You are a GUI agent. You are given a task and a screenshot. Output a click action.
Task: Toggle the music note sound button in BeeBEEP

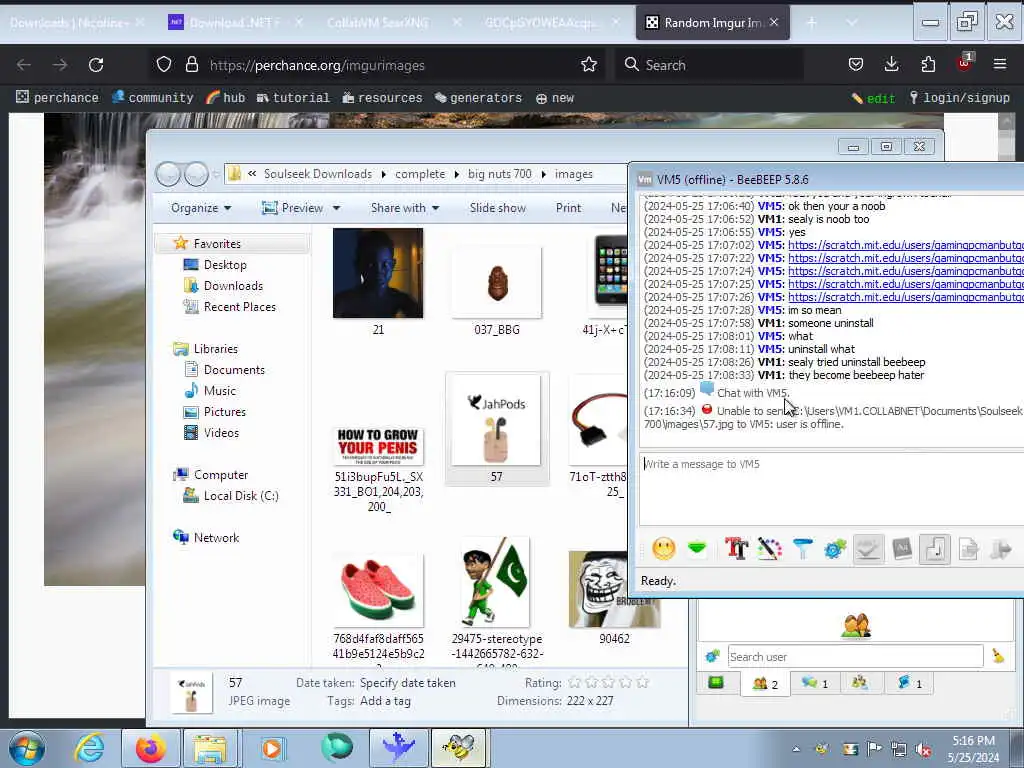[935, 549]
